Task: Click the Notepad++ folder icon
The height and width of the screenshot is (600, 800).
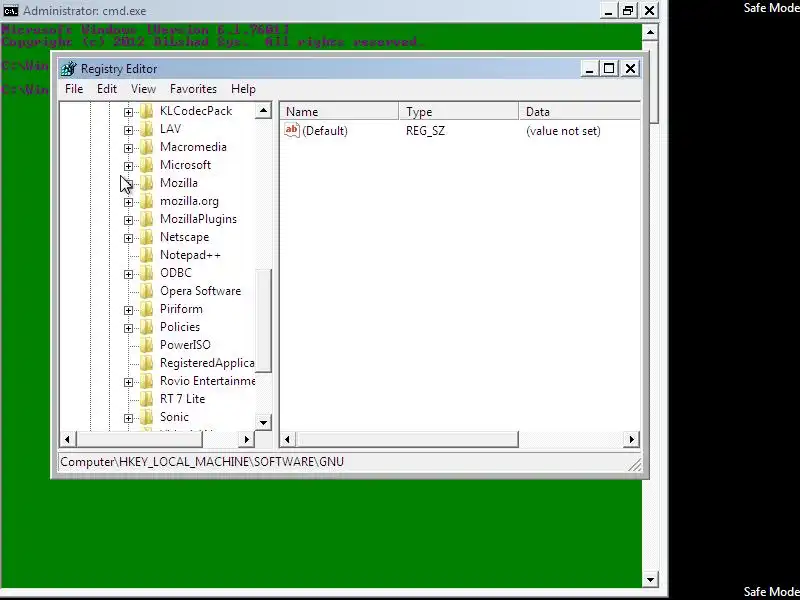Action: (x=146, y=255)
